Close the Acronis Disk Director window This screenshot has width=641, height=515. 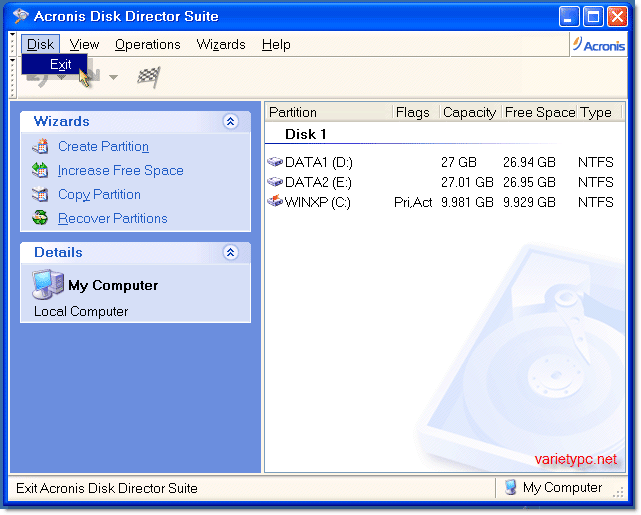pos(617,17)
